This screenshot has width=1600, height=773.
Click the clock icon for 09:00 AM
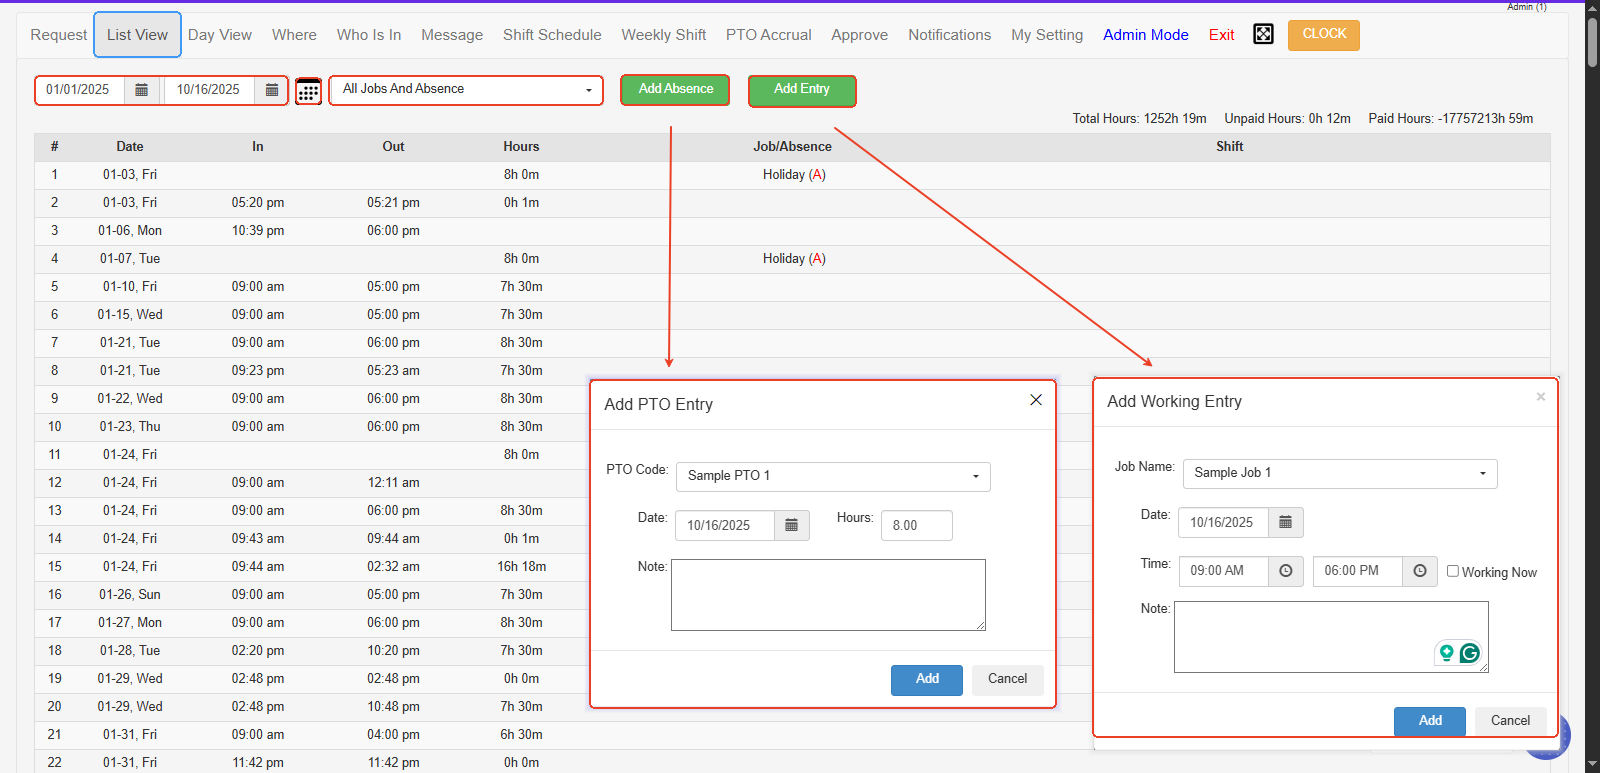(1285, 571)
